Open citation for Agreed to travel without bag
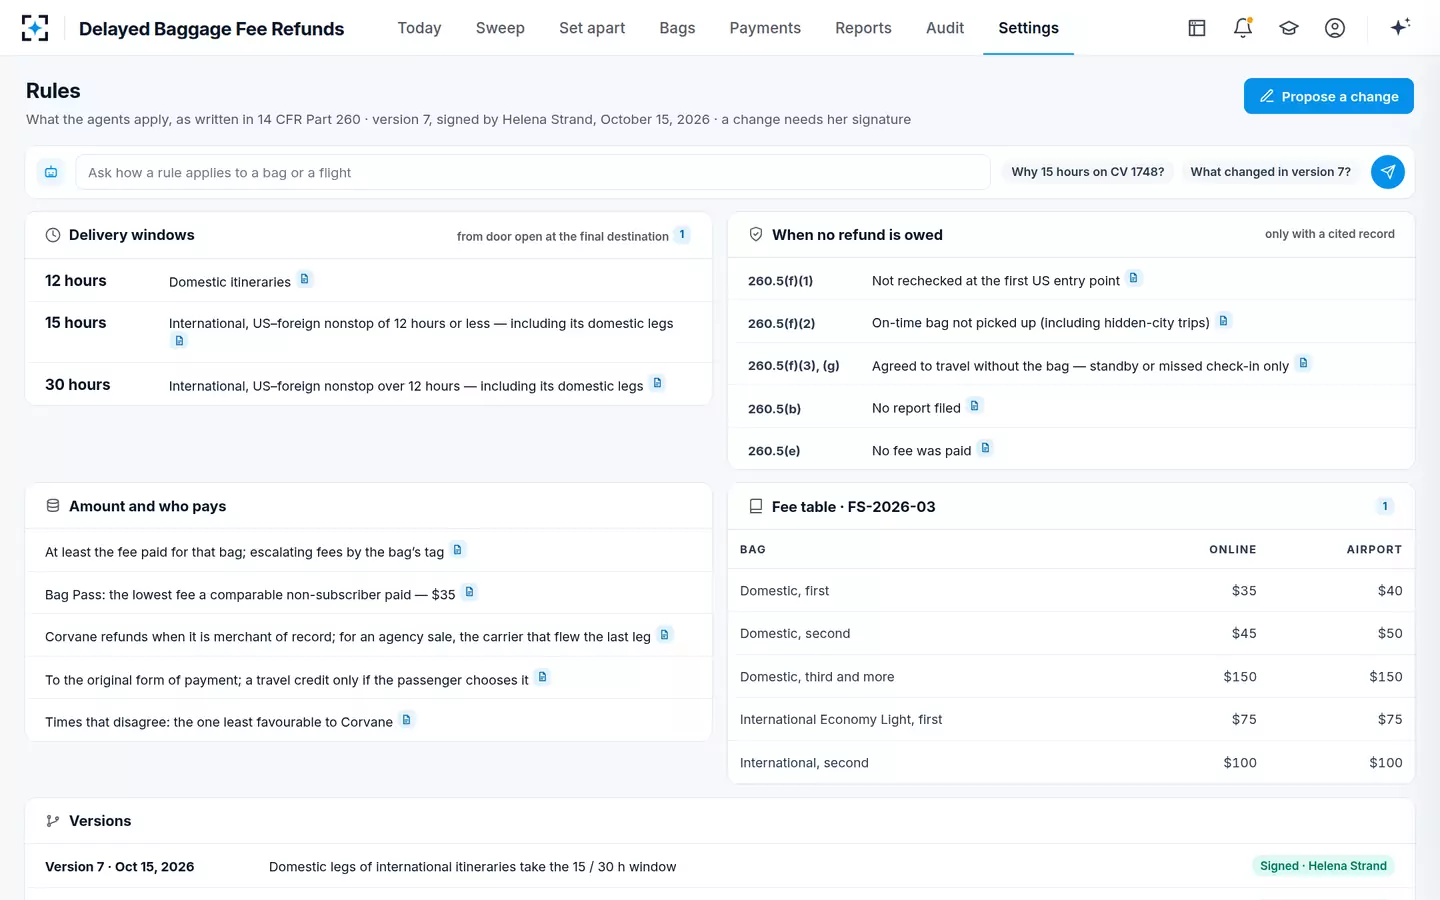Viewport: 1440px width, 900px height. click(1303, 363)
